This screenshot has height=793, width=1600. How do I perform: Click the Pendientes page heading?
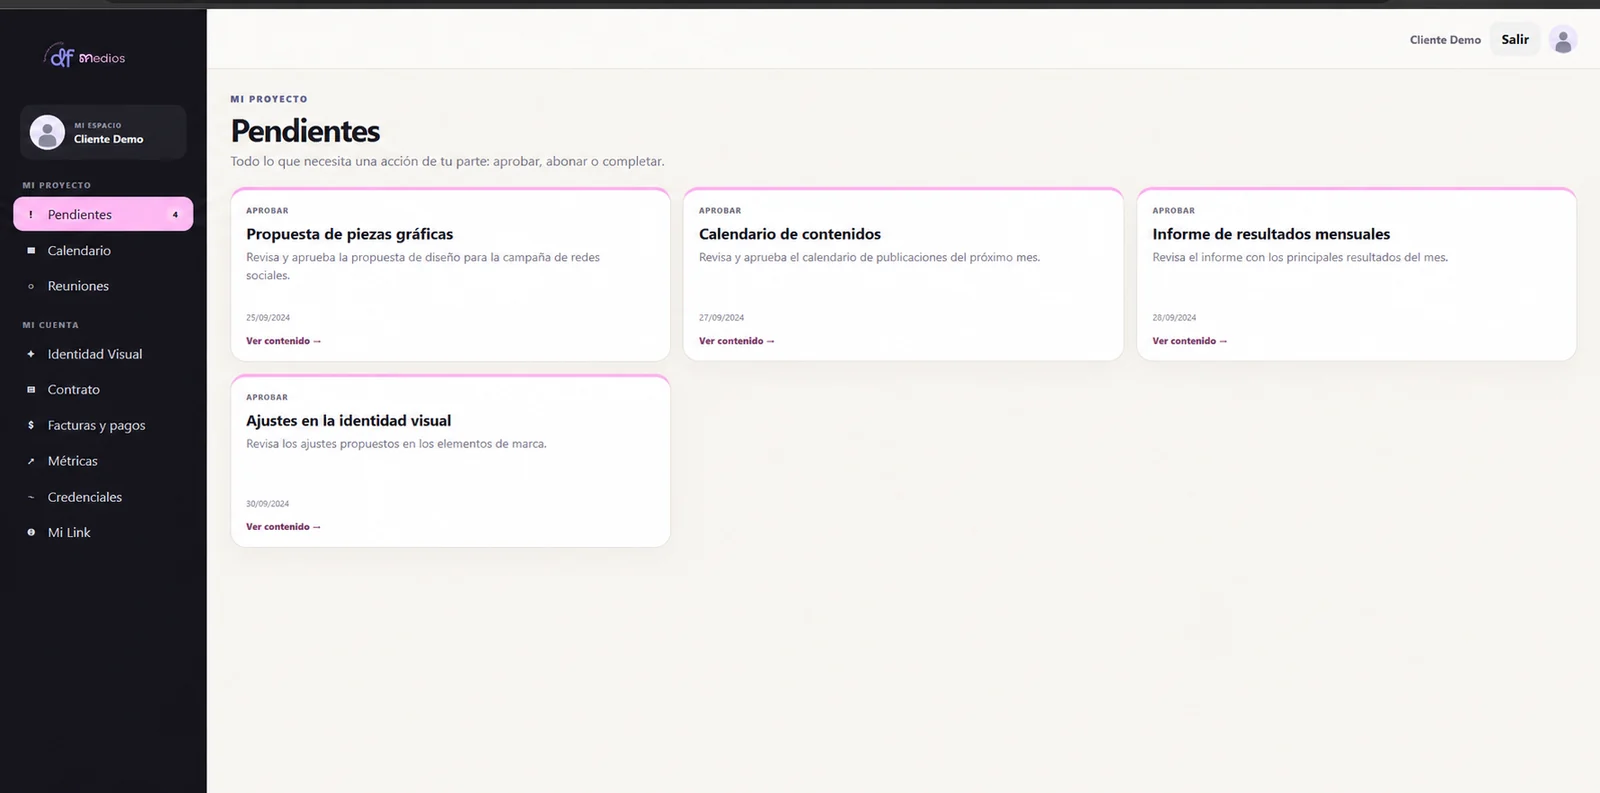(x=306, y=131)
